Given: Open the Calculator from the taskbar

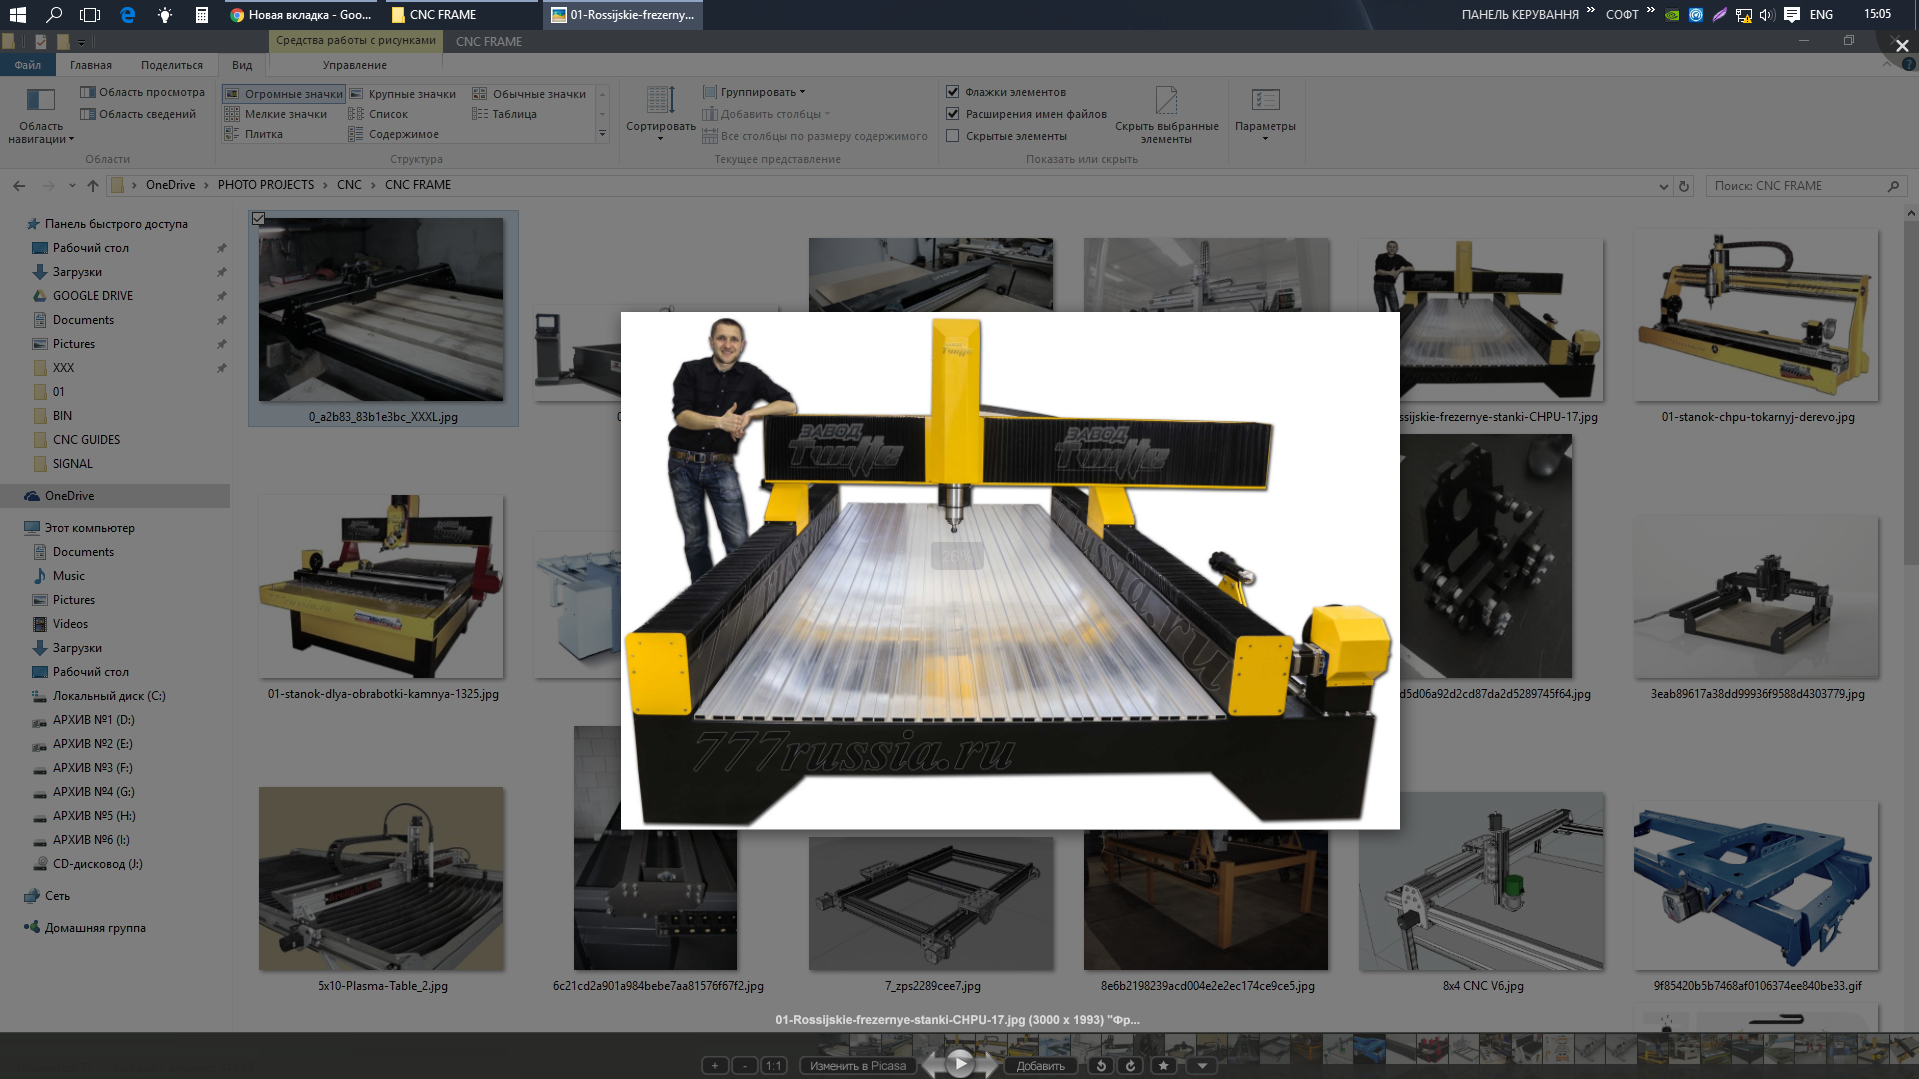Looking at the screenshot, I should click(202, 14).
